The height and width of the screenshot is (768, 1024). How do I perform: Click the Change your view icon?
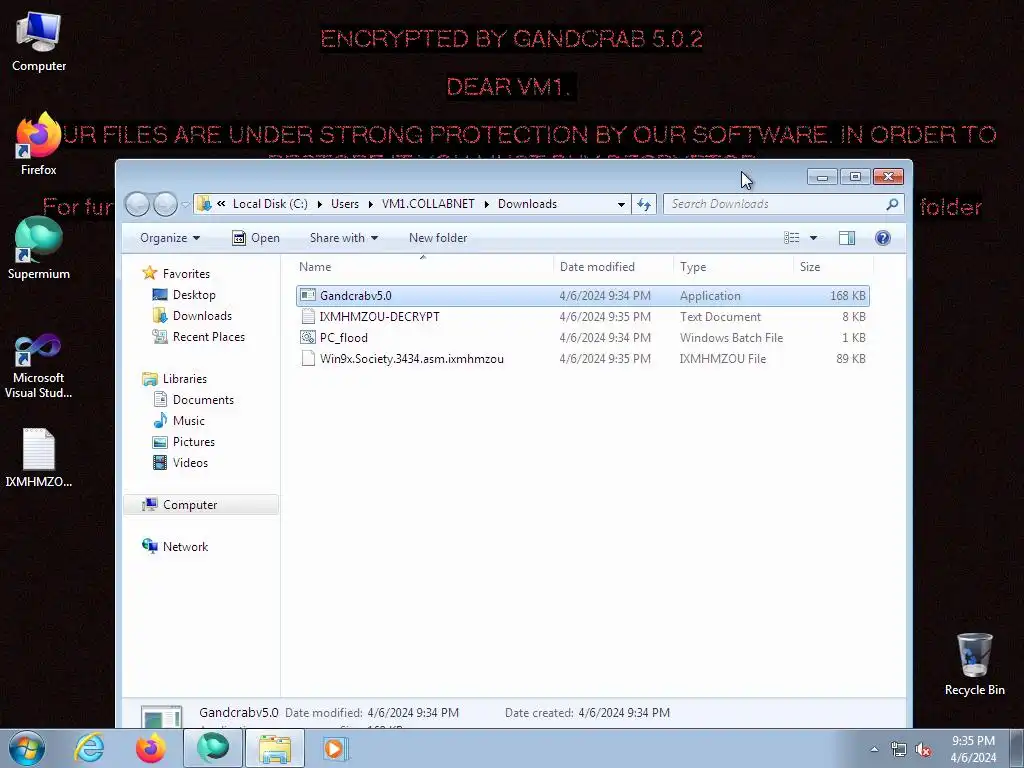point(792,238)
